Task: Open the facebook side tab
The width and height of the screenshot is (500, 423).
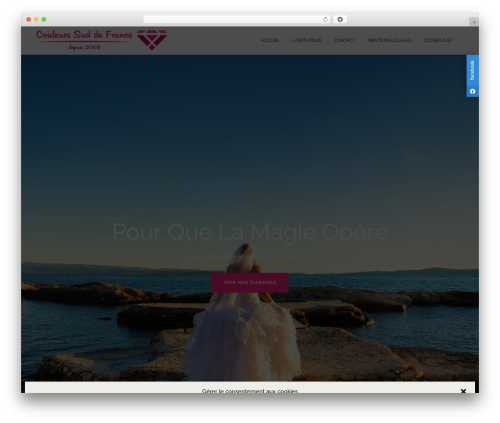Action: tap(472, 70)
